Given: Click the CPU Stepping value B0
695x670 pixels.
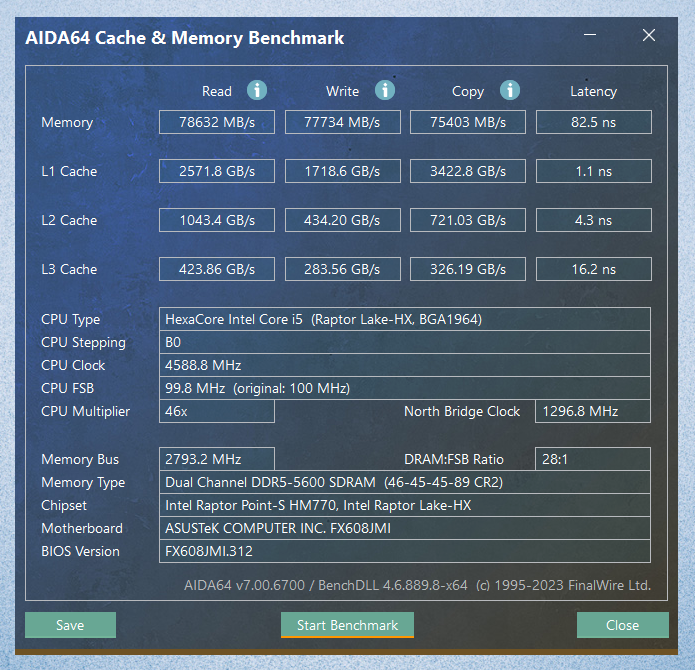Looking at the screenshot, I should click(405, 342).
